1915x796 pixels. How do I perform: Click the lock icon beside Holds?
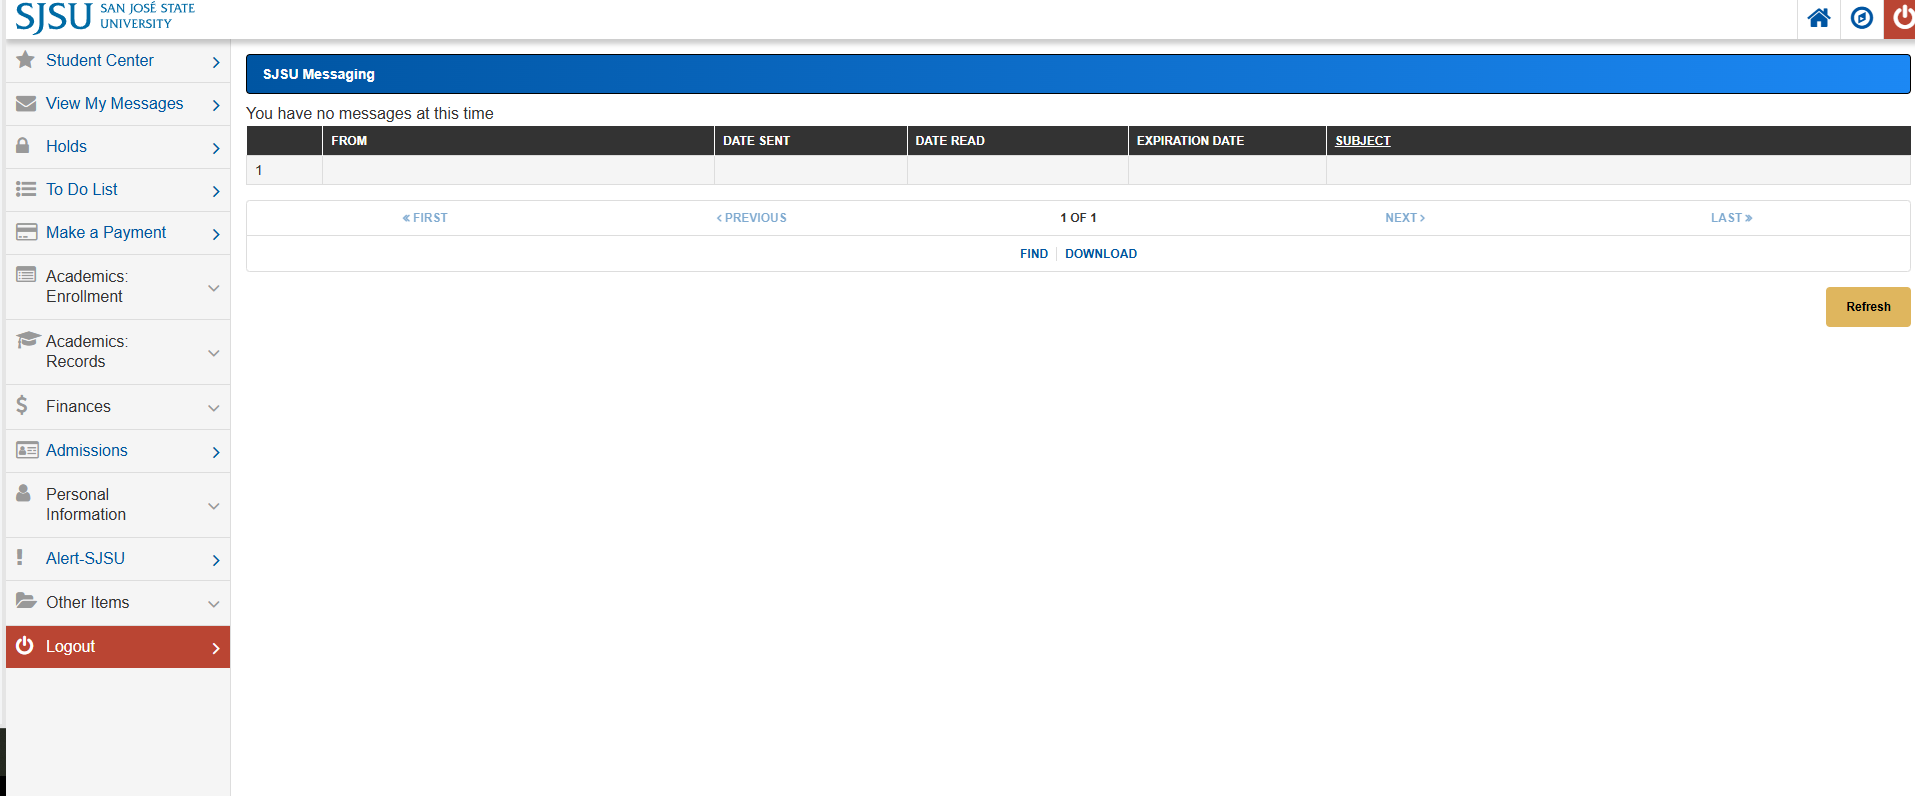coord(23,146)
